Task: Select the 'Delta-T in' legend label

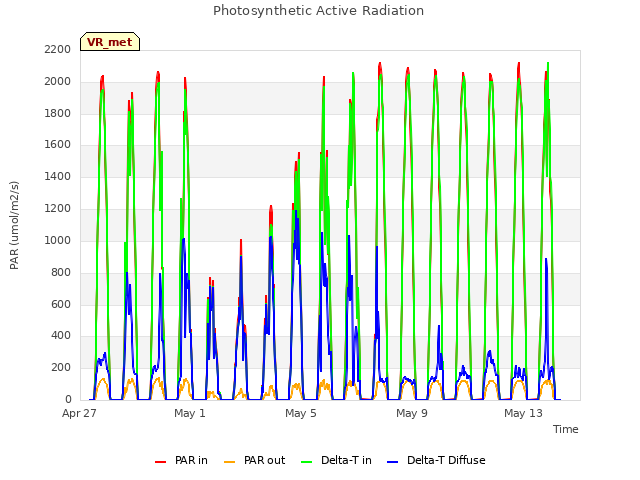Action: 346,460
